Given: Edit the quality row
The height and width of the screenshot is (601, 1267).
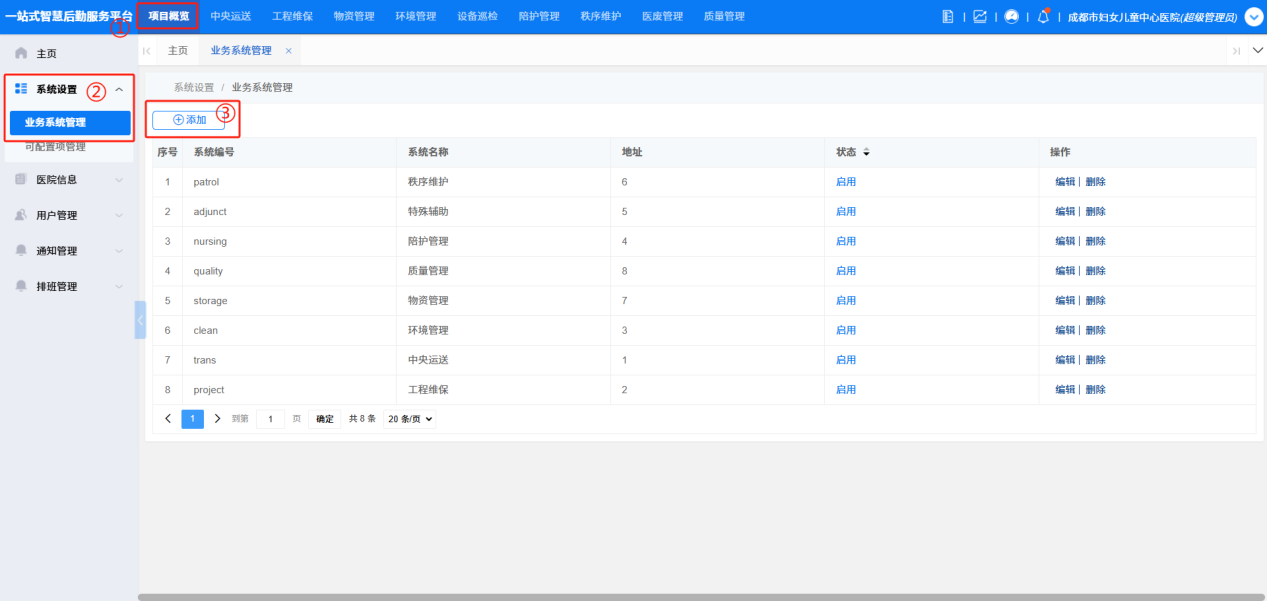Looking at the screenshot, I should (x=1065, y=271).
